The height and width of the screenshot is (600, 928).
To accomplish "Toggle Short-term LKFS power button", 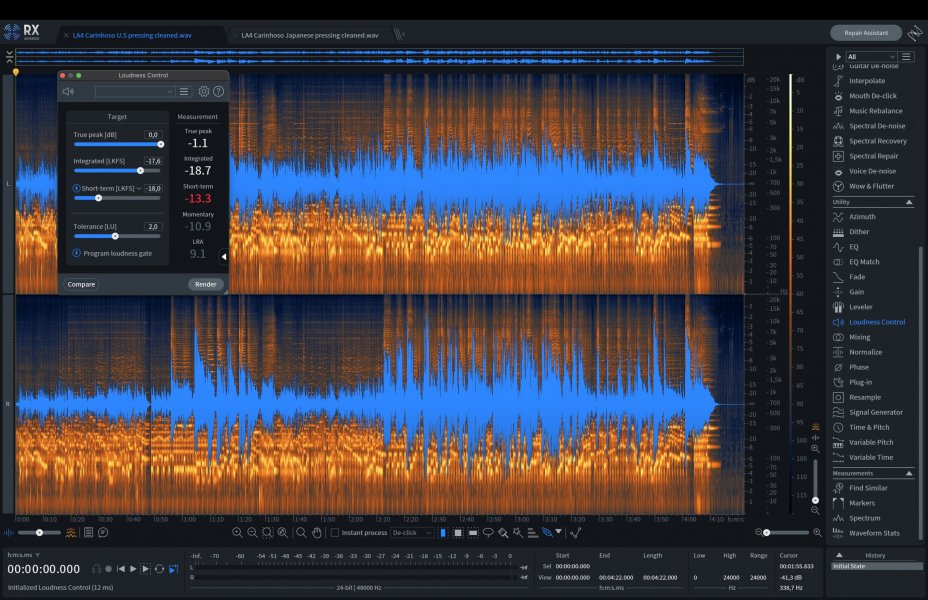I will tap(76, 188).
